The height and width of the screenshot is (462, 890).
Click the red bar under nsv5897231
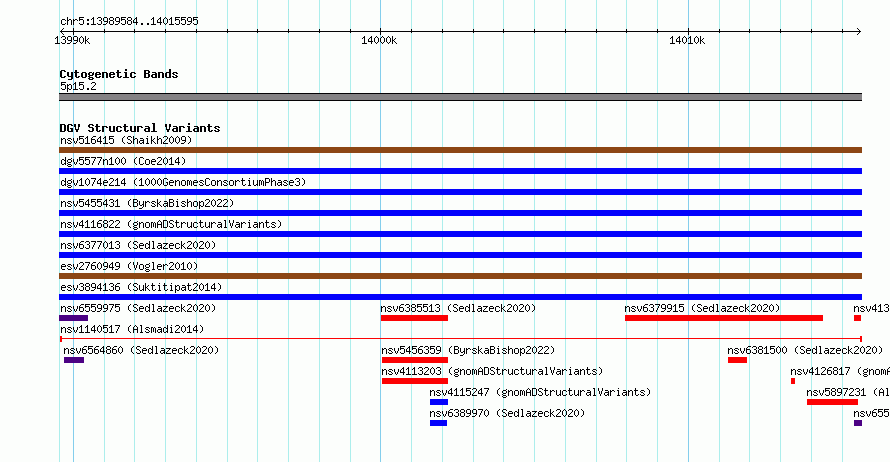click(832, 402)
